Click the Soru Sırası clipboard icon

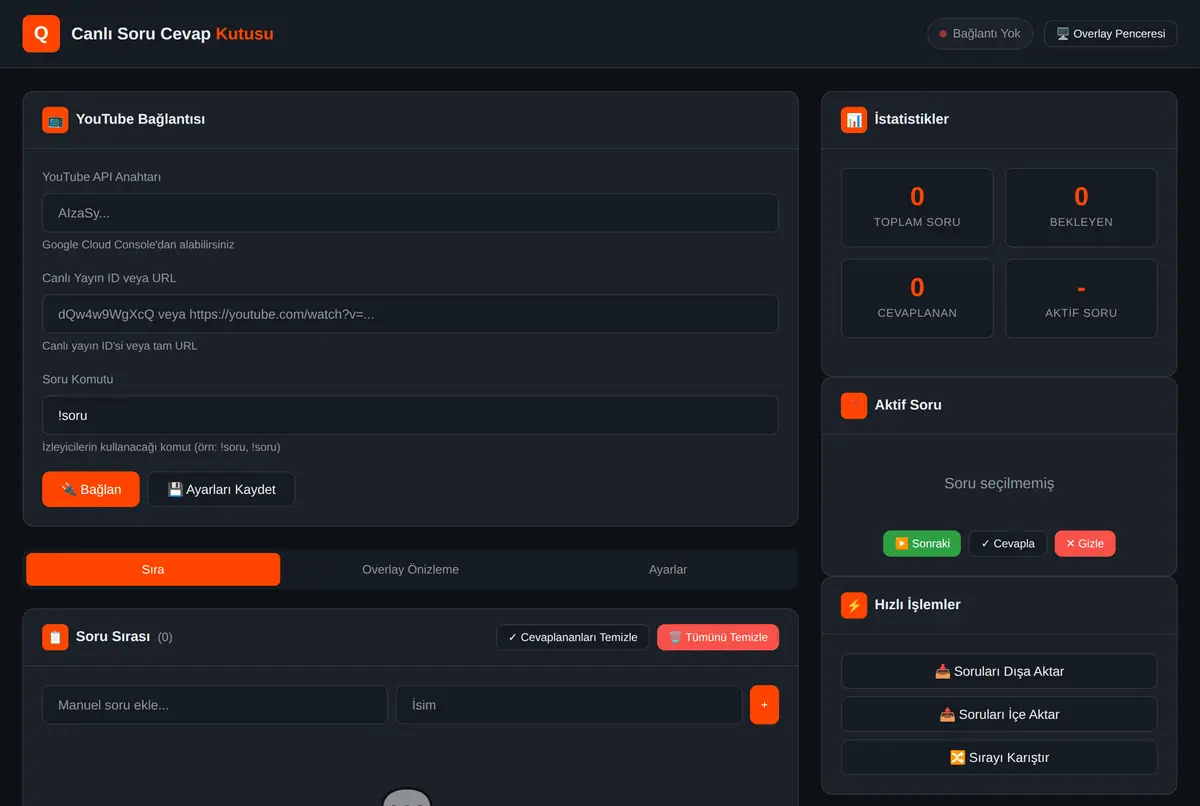click(55, 637)
